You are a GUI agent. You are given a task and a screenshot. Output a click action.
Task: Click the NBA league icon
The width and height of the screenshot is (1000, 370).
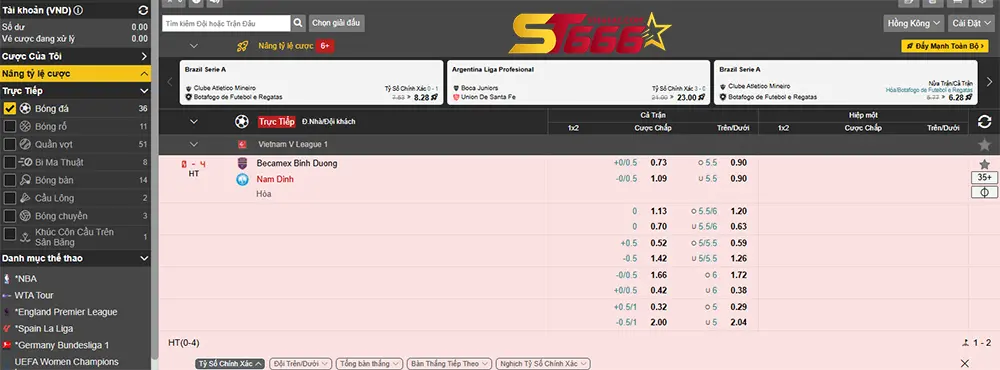6,279
